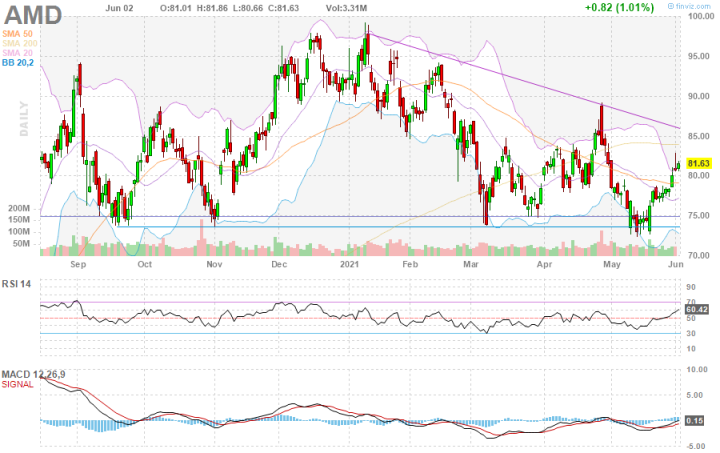Click the 0.15 MACD value tag
This screenshot has width=720, height=453.
tap(694, 420)
